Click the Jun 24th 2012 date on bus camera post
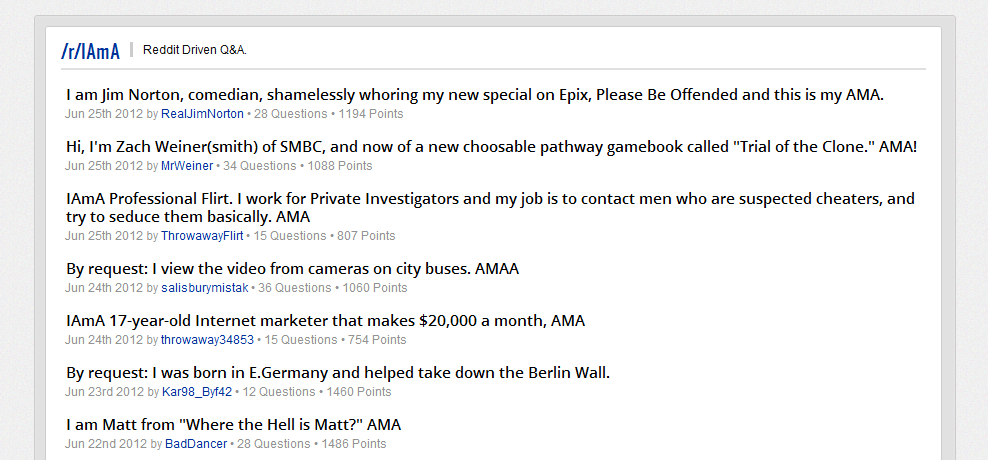Screen dimensions: 988x460 click(x=104, y=288)
